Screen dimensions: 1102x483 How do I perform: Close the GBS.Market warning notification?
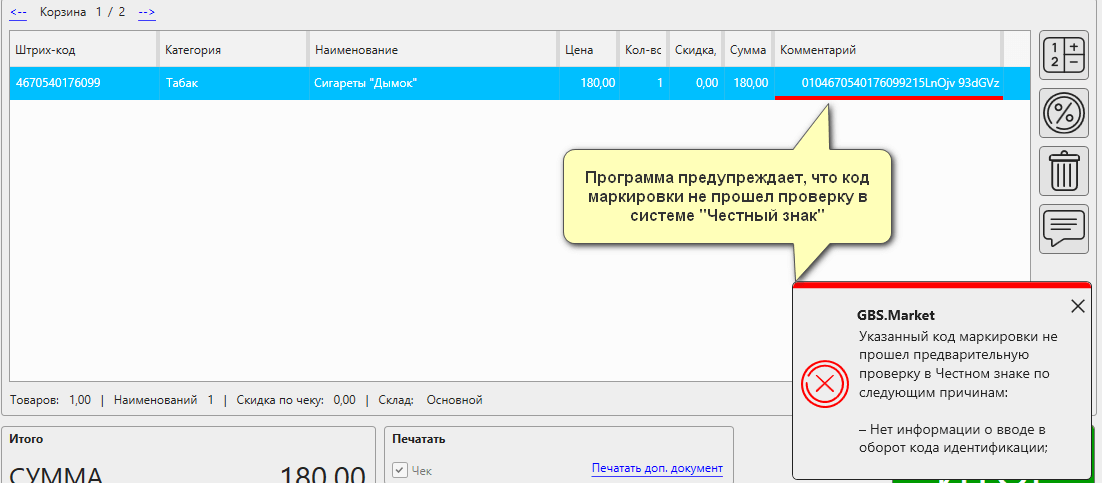click(1077, 307)
